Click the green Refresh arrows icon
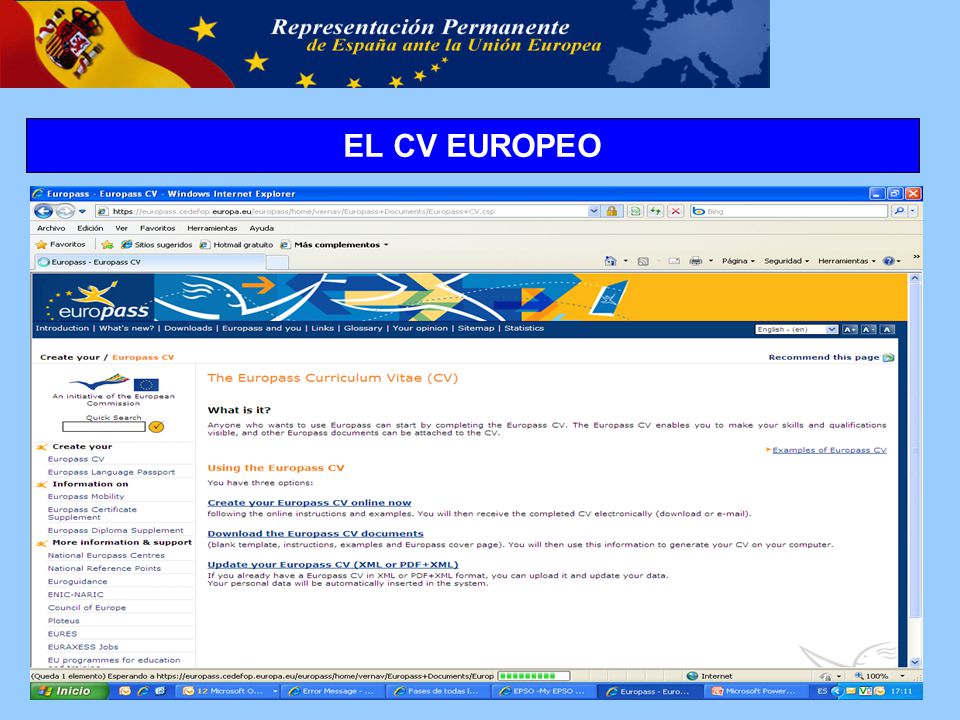 tap(656, 211)
